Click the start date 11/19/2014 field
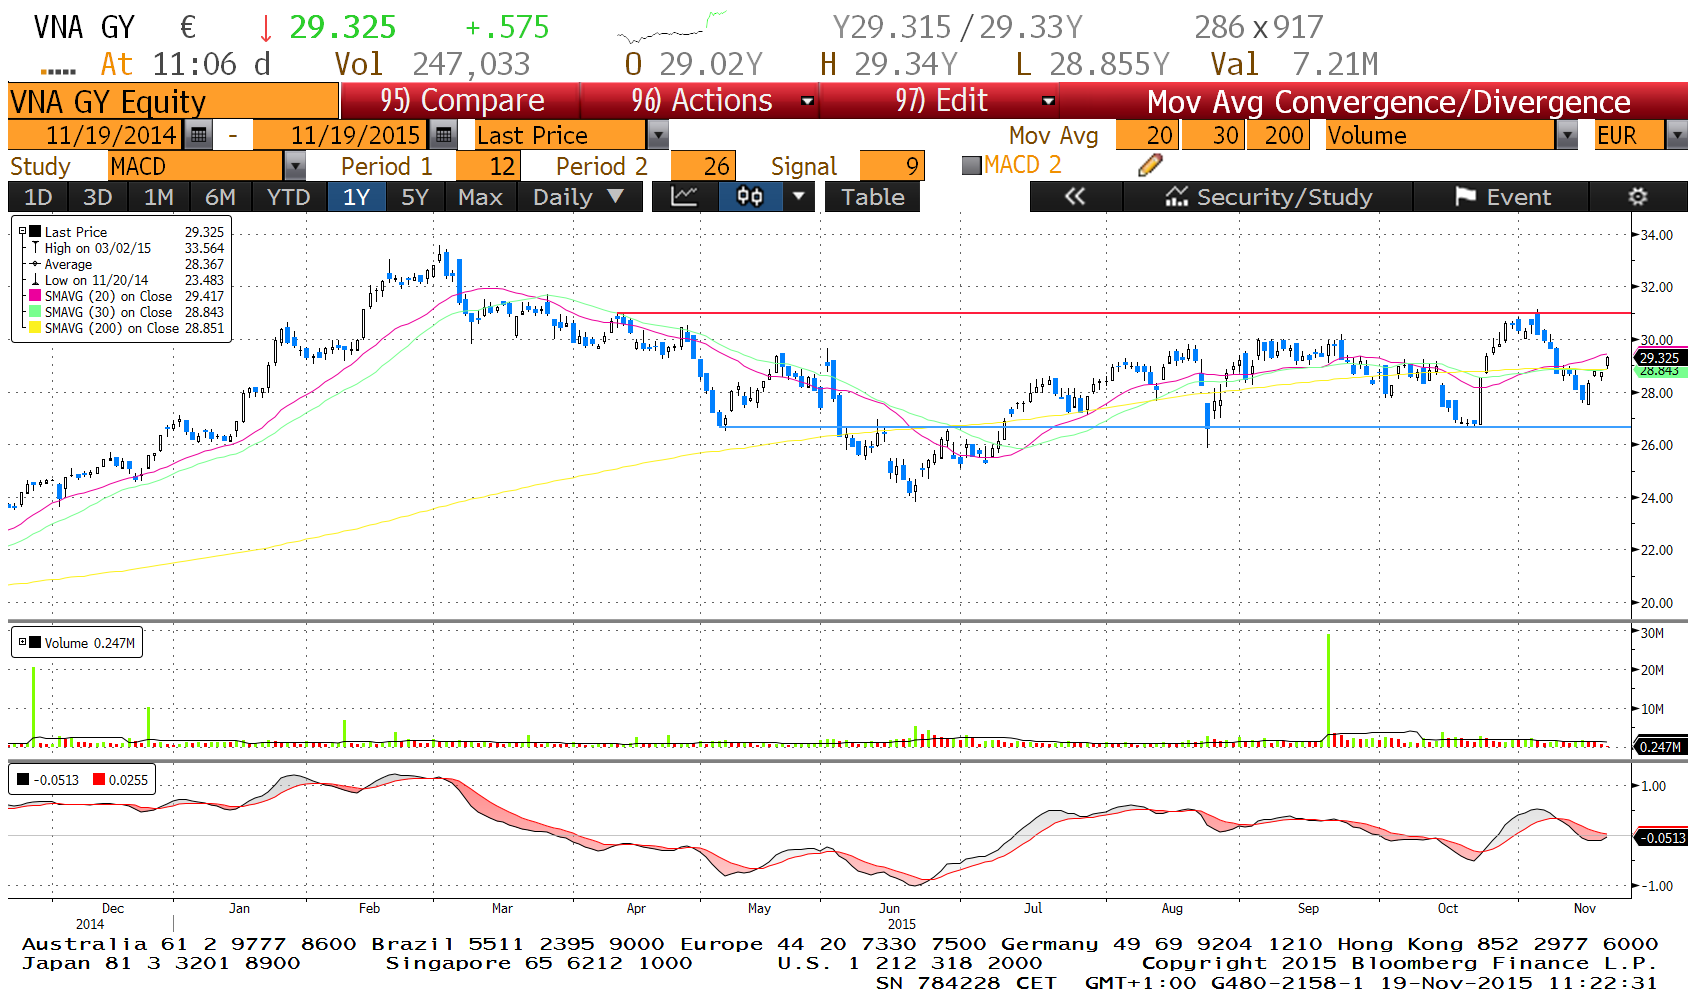This screenshot has height=1001, width=1696. coord(96,135)
